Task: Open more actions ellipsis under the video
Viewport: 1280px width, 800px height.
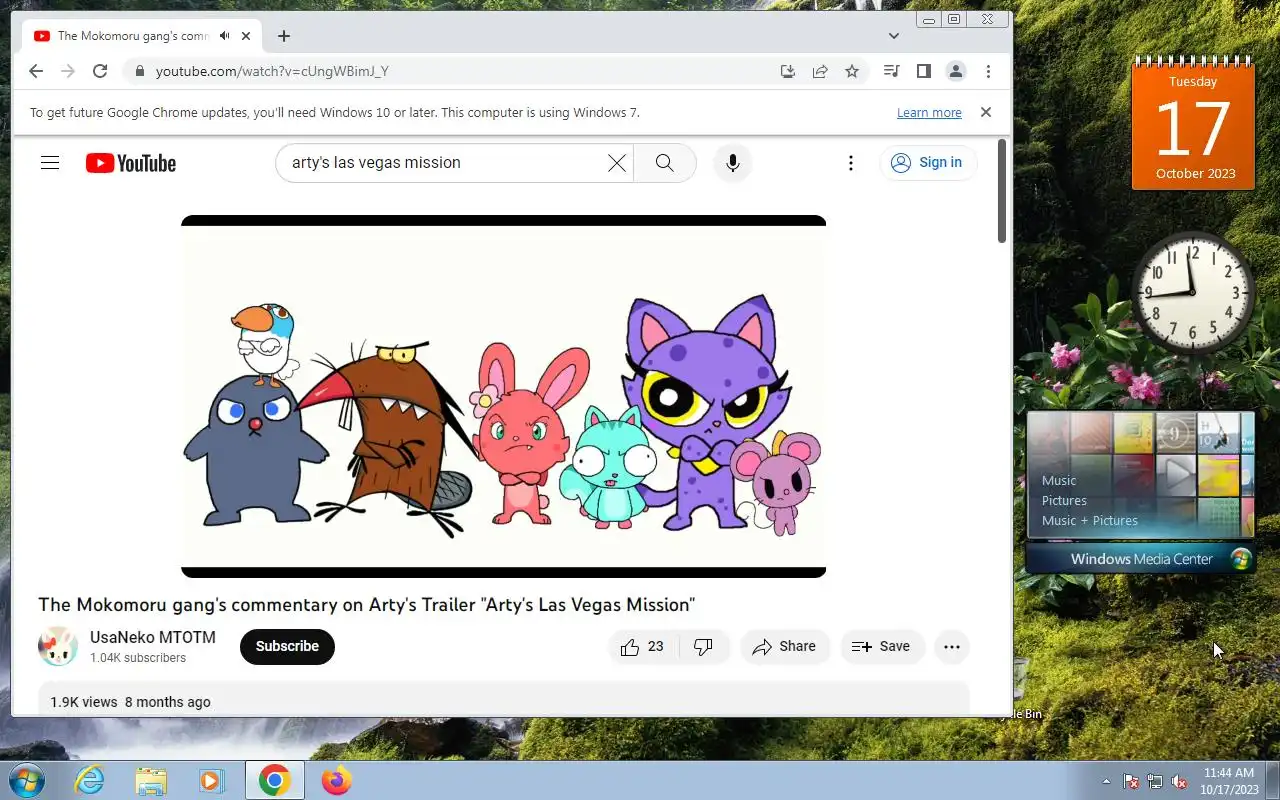Action: pos(952,647)
